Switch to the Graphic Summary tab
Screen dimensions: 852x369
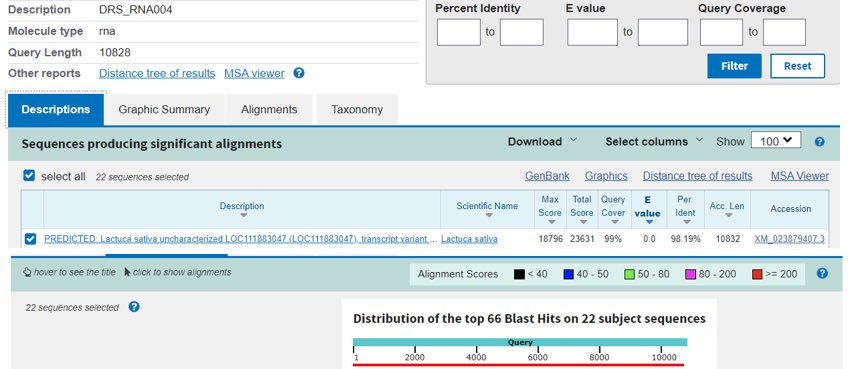[x=164, y=109]
